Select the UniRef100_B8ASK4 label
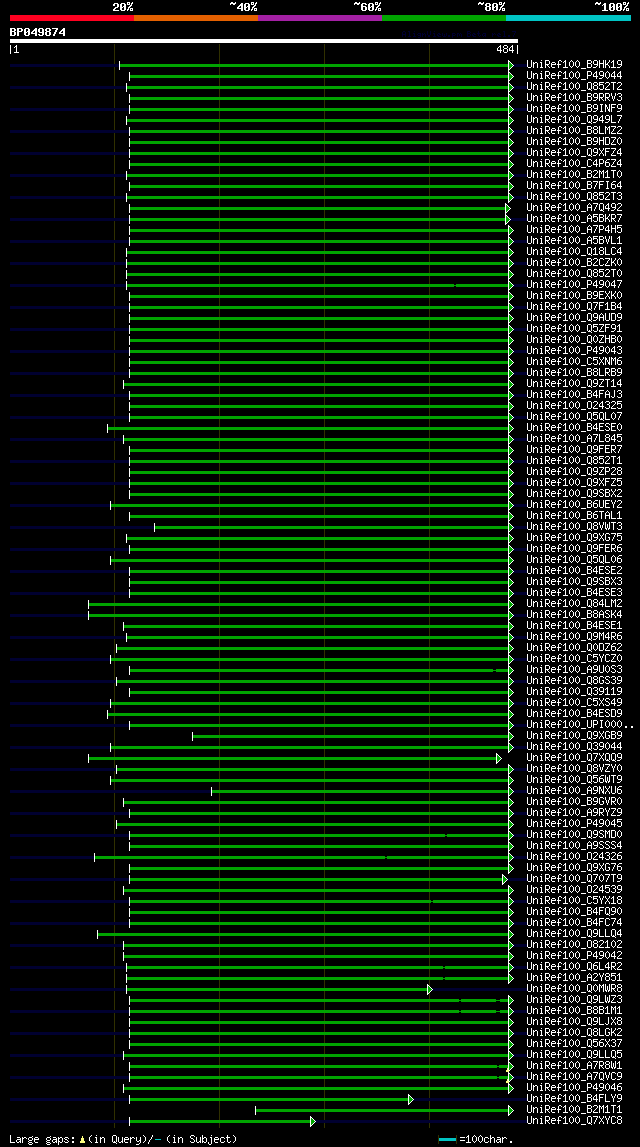 click(574, 614)
